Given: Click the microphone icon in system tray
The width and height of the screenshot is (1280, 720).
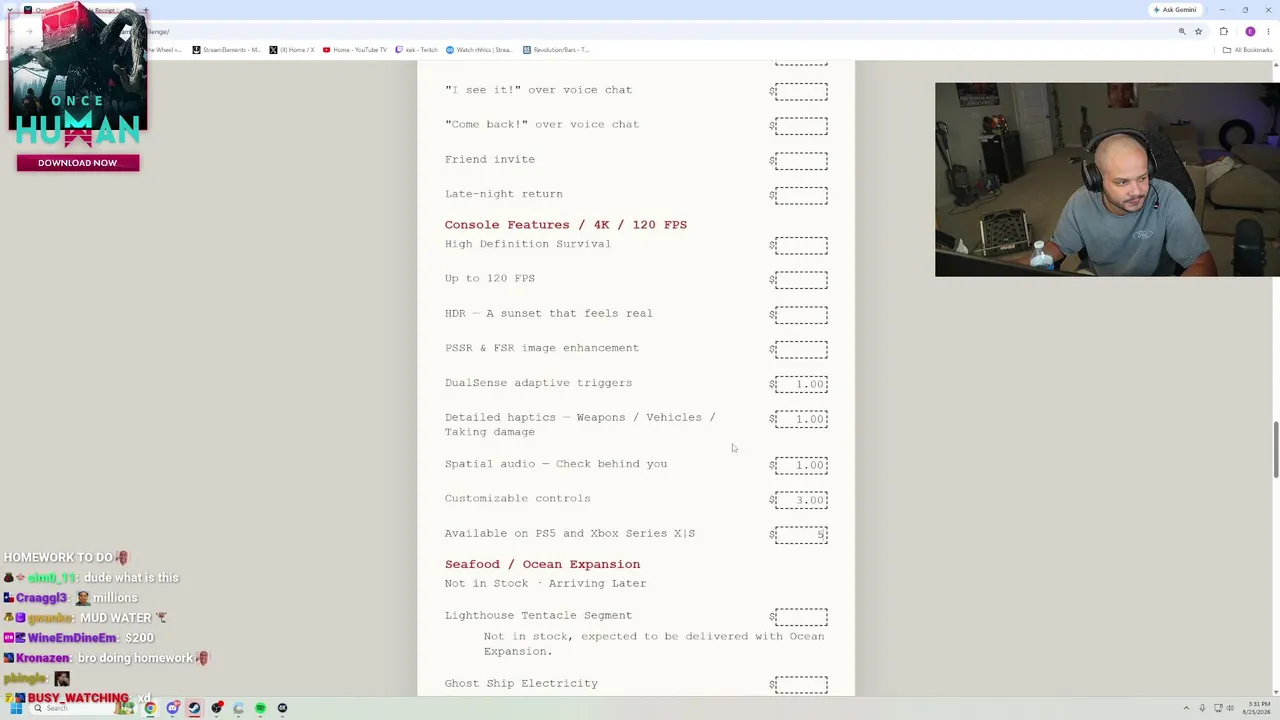Looking at the screenshot, I should pos(1202,708).
